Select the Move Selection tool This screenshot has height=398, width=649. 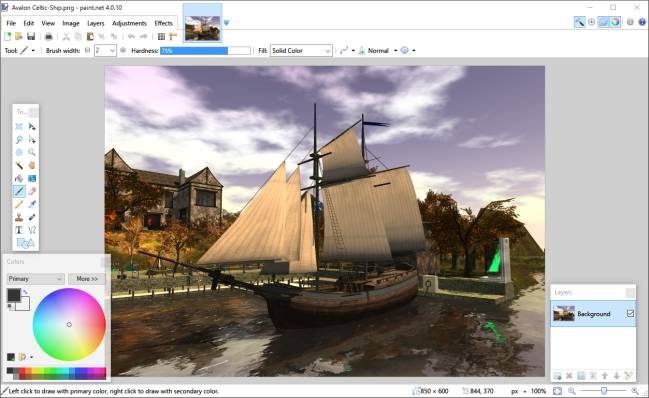coord(32,139)
